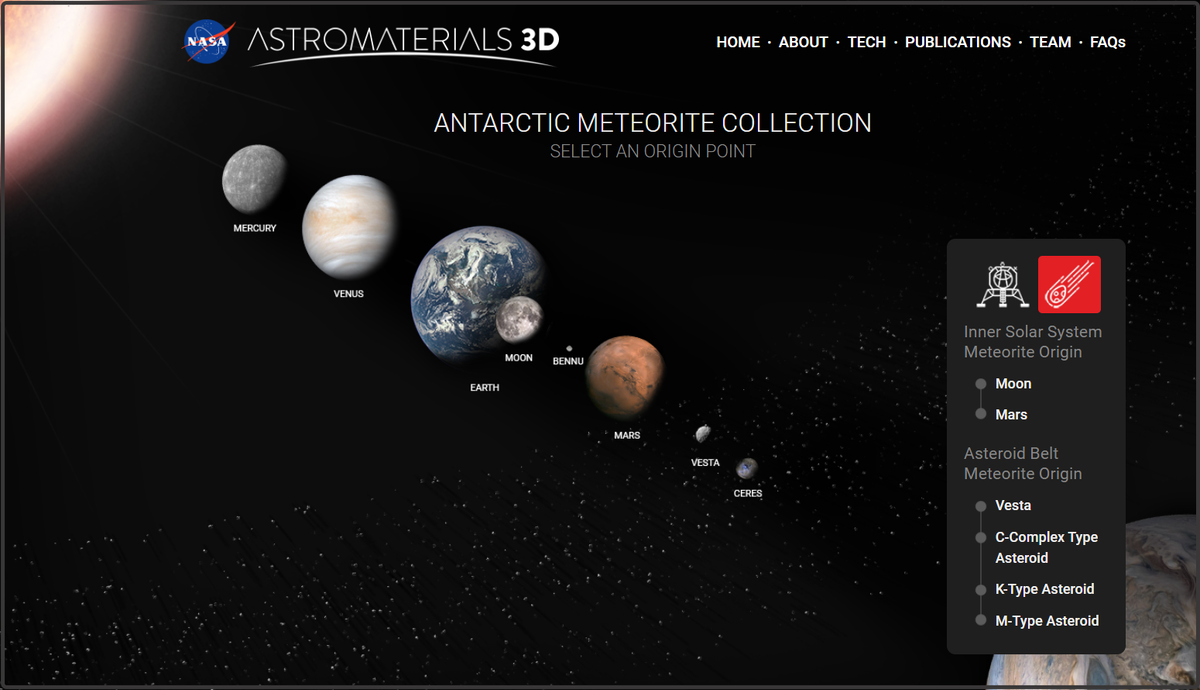Image resolution: width=1200 pixels, height=690 pixels.
Task: Choose Moon in the origin list
Action: (x=1013, y=384)
